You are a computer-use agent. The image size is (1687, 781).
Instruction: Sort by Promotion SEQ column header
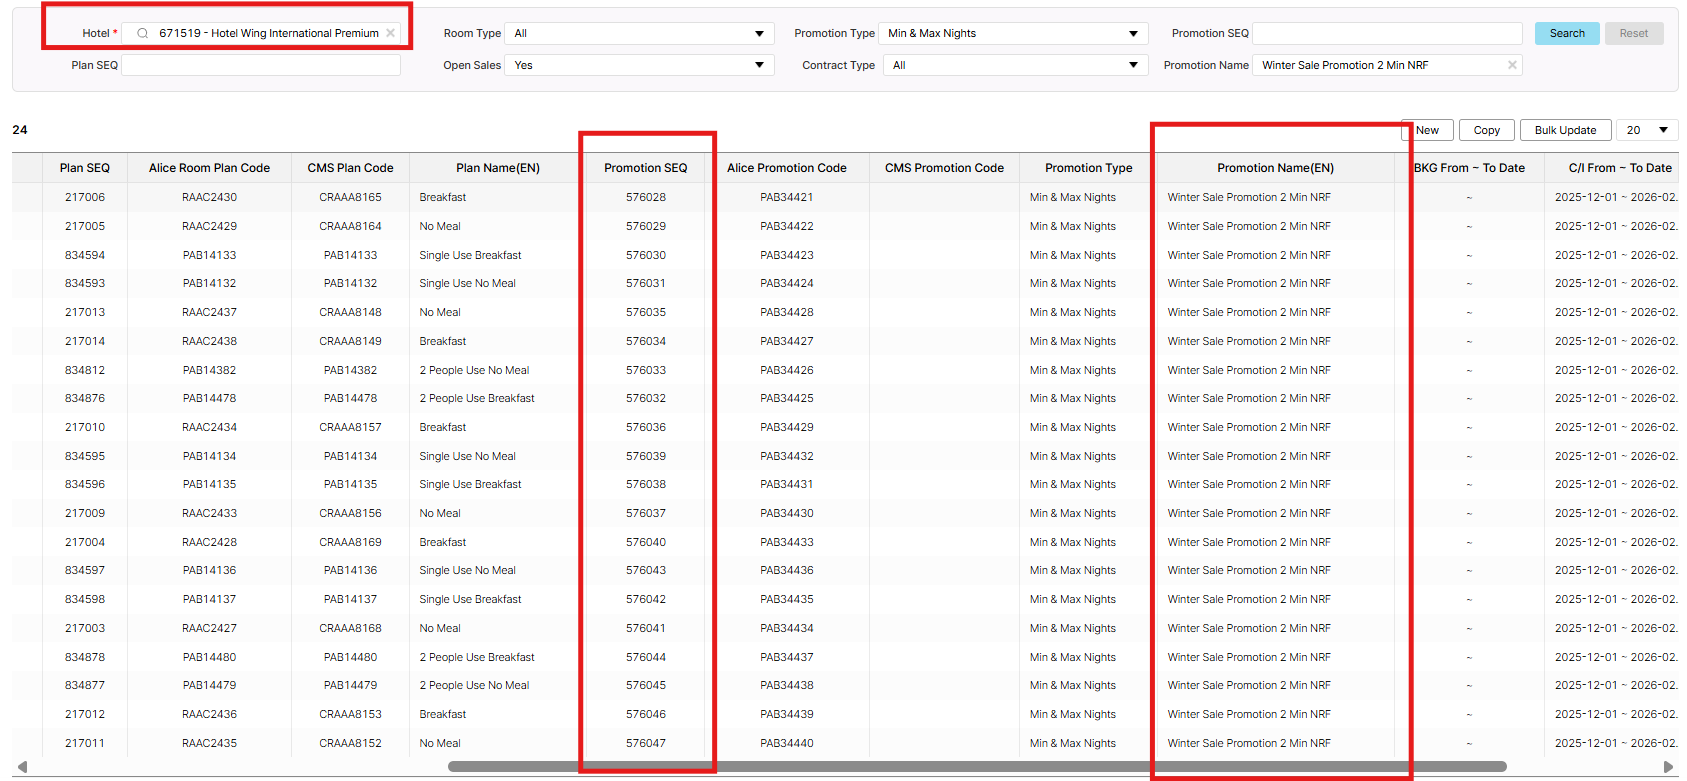646,168
